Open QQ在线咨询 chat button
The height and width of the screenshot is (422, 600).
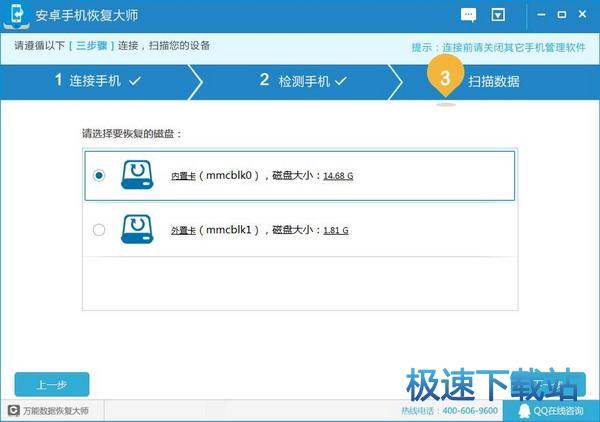(551, 411)
